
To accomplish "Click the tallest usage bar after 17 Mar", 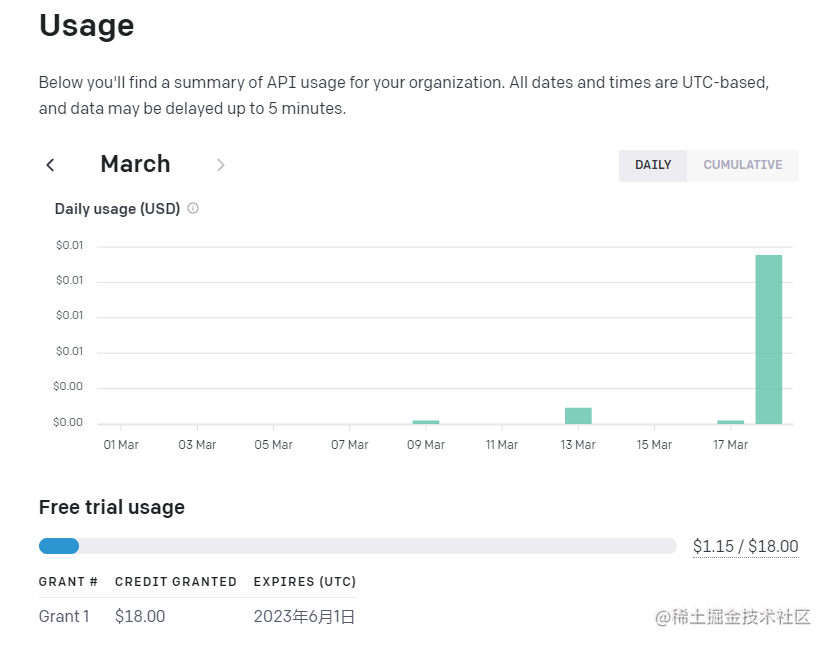I will click(768, 339).
